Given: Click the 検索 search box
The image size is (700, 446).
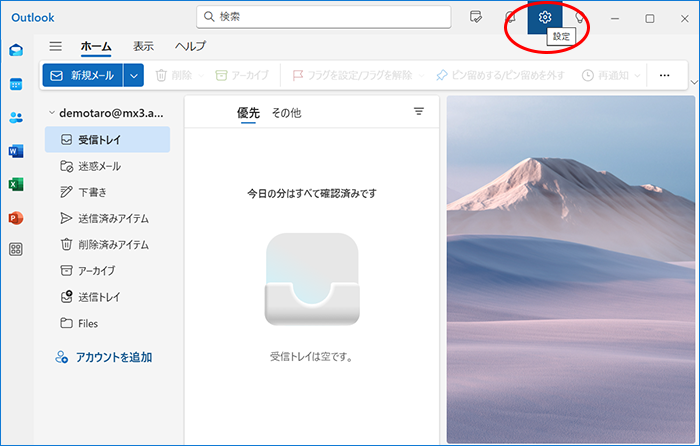Looking at the screenshot, I should point(324,17).
